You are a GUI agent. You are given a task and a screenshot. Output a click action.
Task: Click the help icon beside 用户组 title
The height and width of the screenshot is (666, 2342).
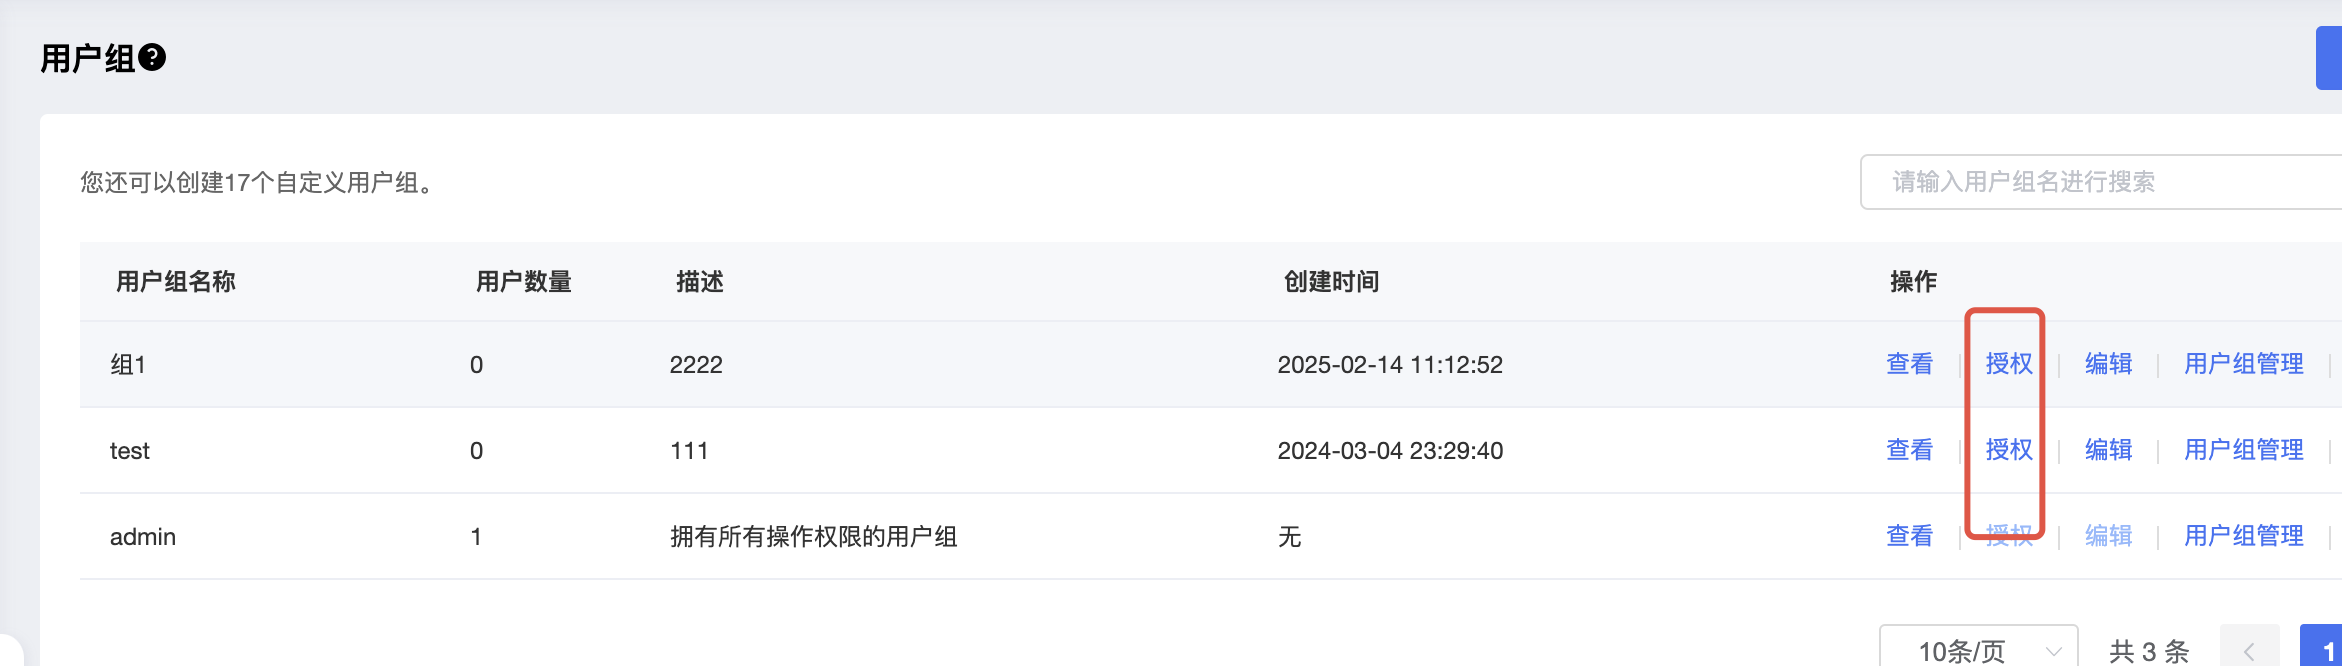click(x=152, y=57)
